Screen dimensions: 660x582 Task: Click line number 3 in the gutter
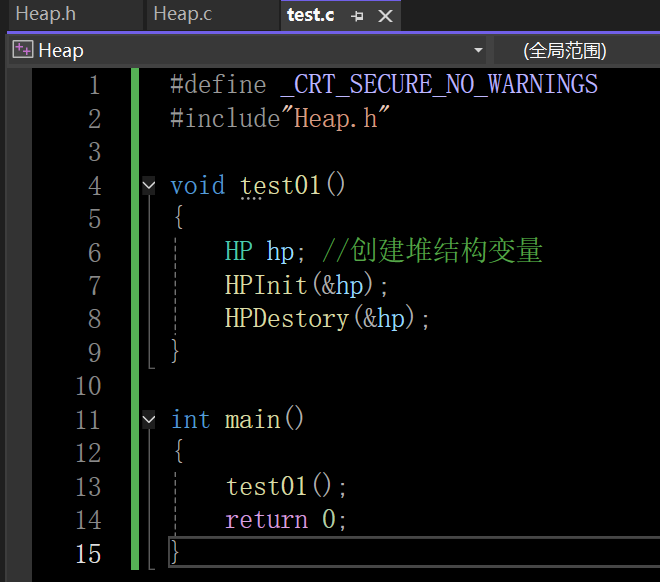point(95,152)
